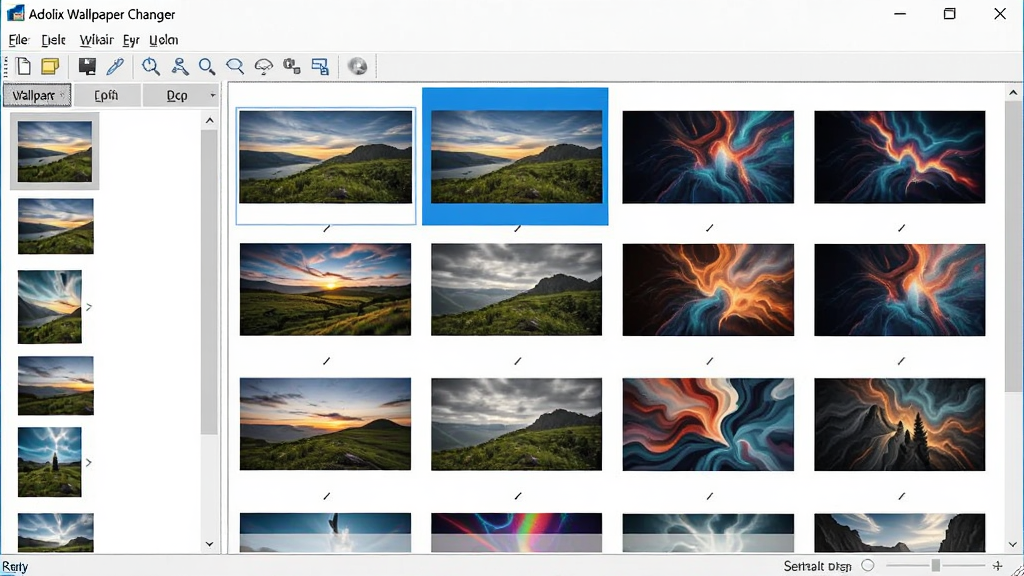1024x576 pixels.
Task: Click the "Reity" status bar text
Action: (15, 567)
